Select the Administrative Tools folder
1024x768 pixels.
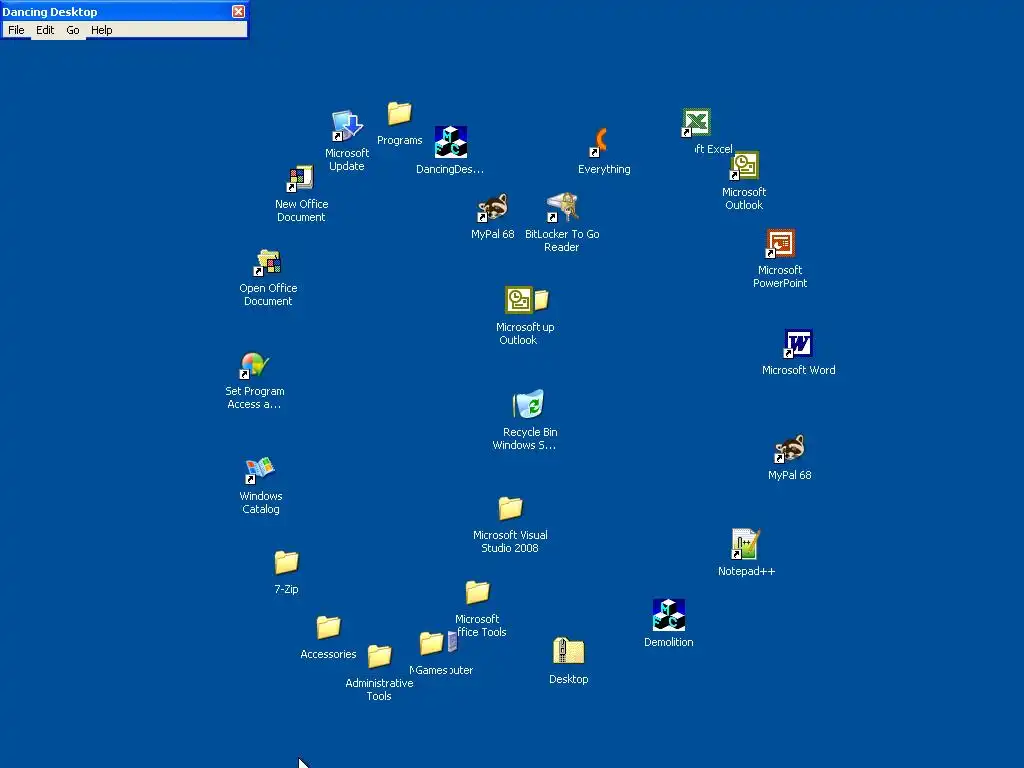(x=379, y=656)
